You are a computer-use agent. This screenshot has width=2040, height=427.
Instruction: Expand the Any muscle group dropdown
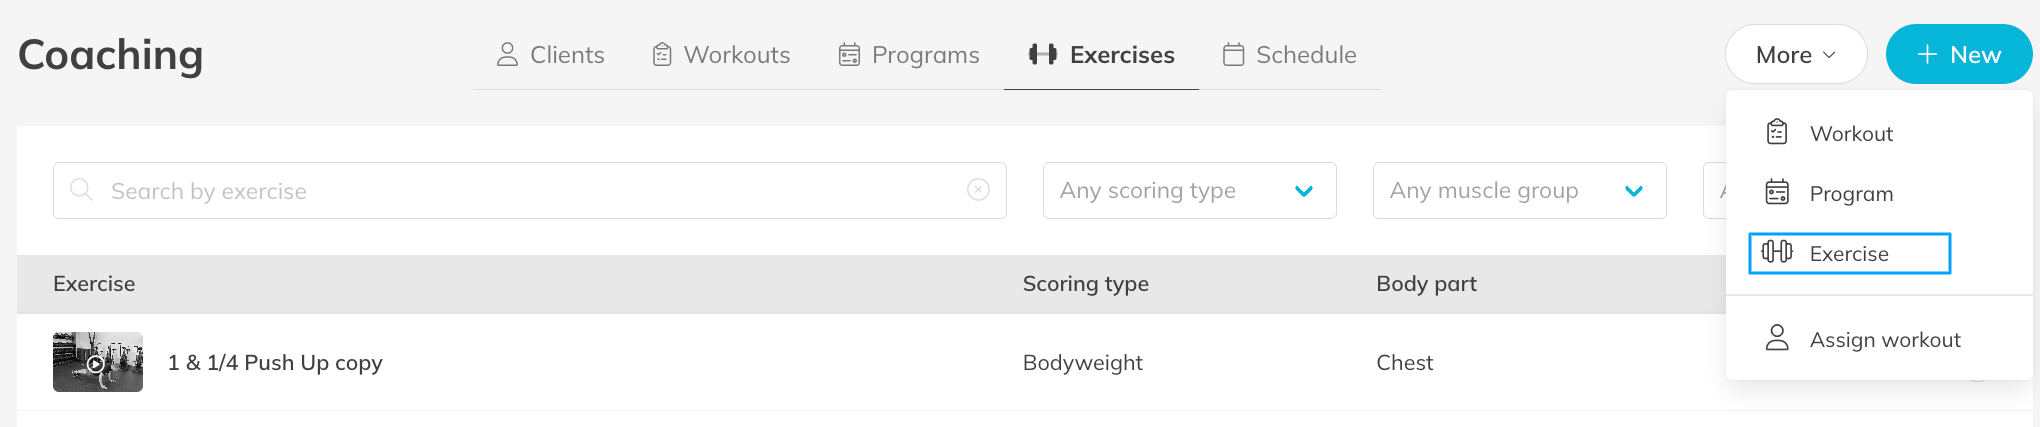(1519, 190)
